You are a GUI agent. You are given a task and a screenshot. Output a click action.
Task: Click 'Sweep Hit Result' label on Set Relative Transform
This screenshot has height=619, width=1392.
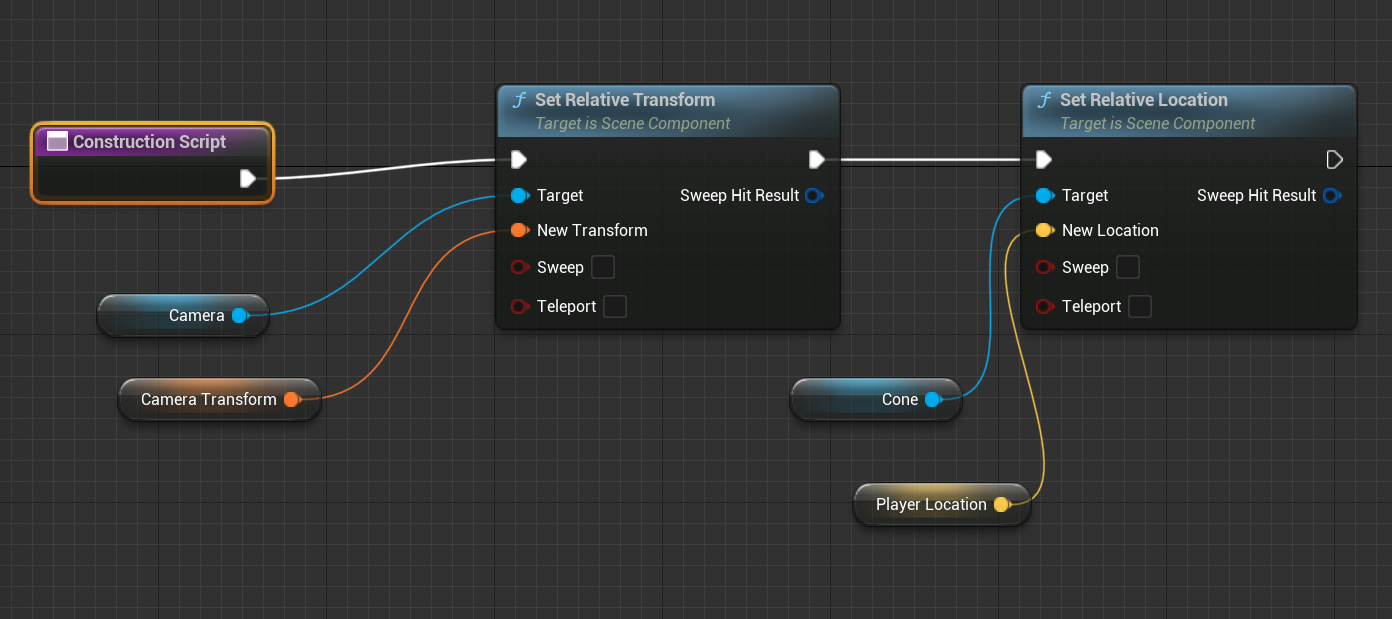pyautogui.click(x=740, y=195)
